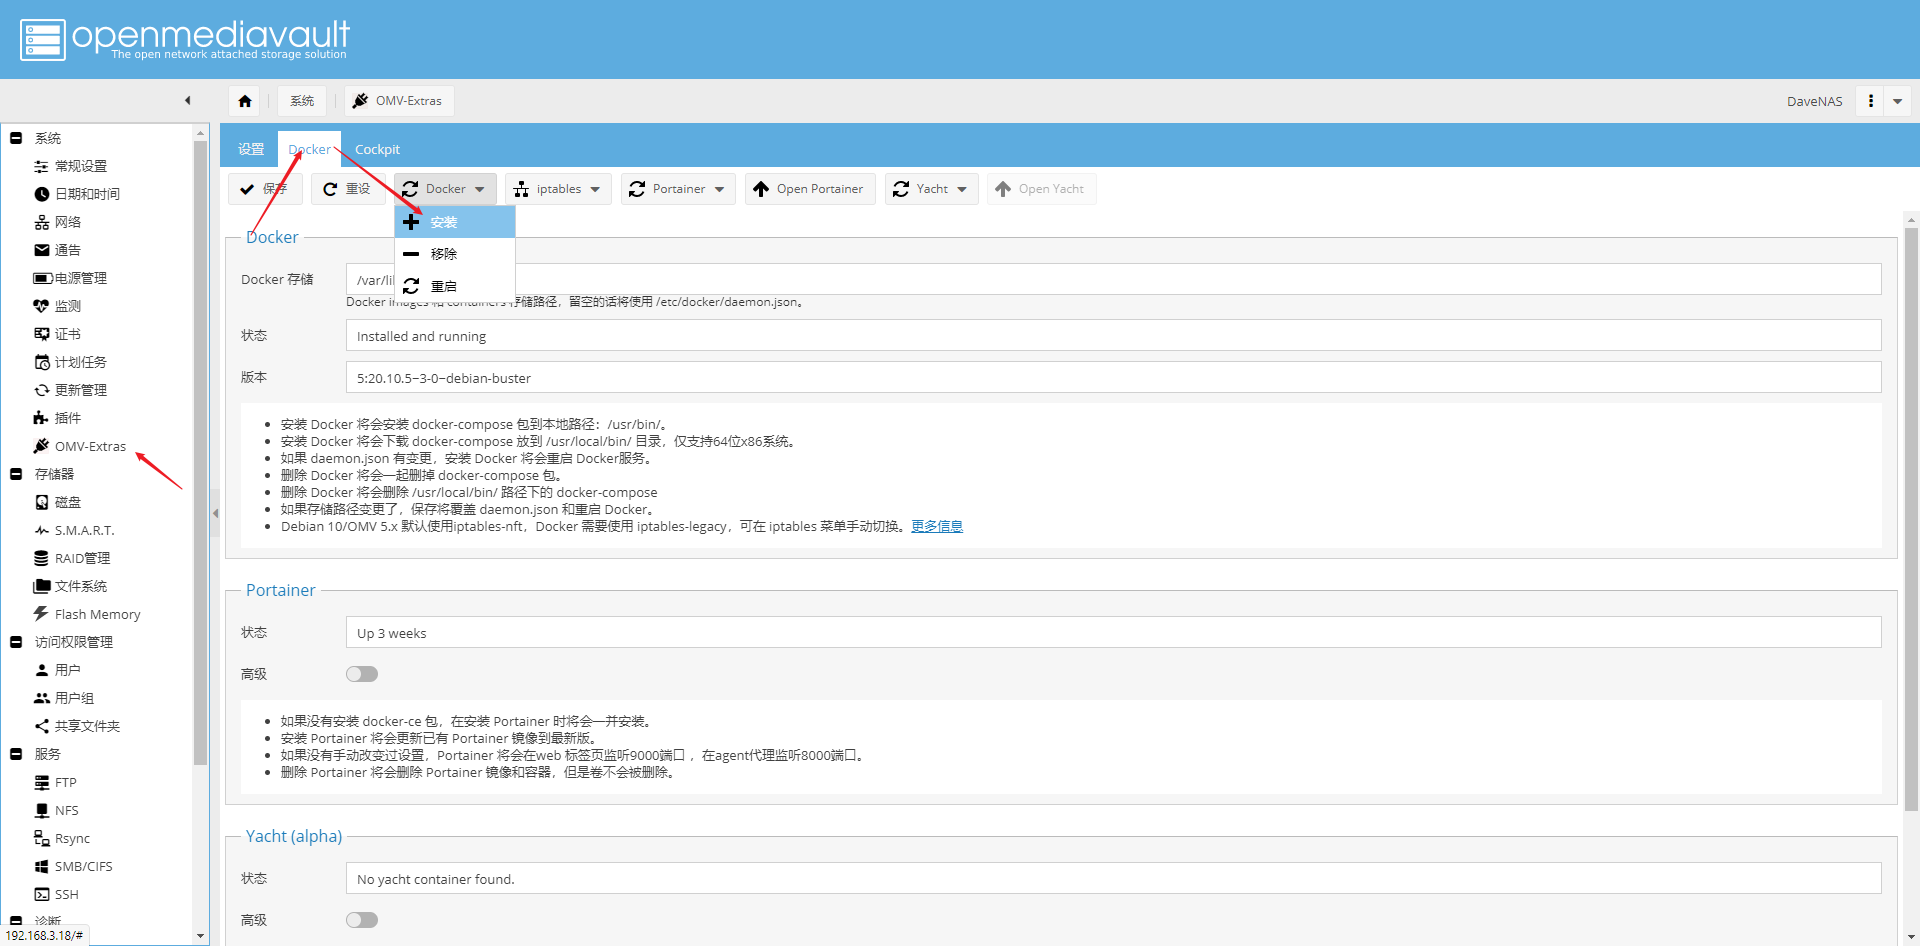Collapse the sidebar with the left arrow icon
Viewport: 1920px width, 946px height.
pos(187,100)
